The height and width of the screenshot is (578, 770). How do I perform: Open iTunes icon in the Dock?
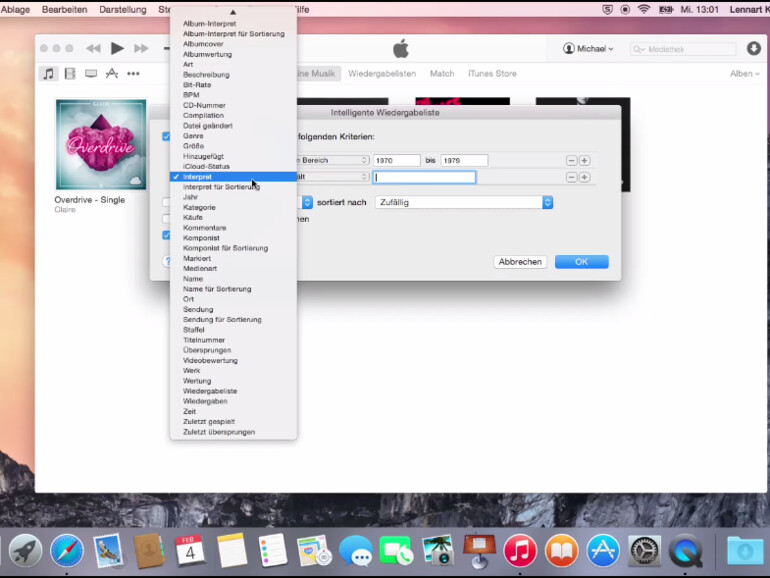coord(520,550)
